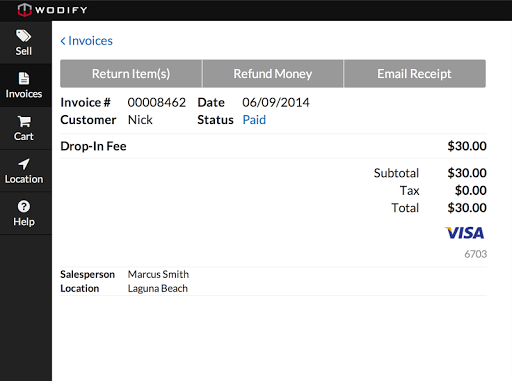This screenshot has height=381, width=512.
Task: Click the Paid status link
Action: coord(254,120)
